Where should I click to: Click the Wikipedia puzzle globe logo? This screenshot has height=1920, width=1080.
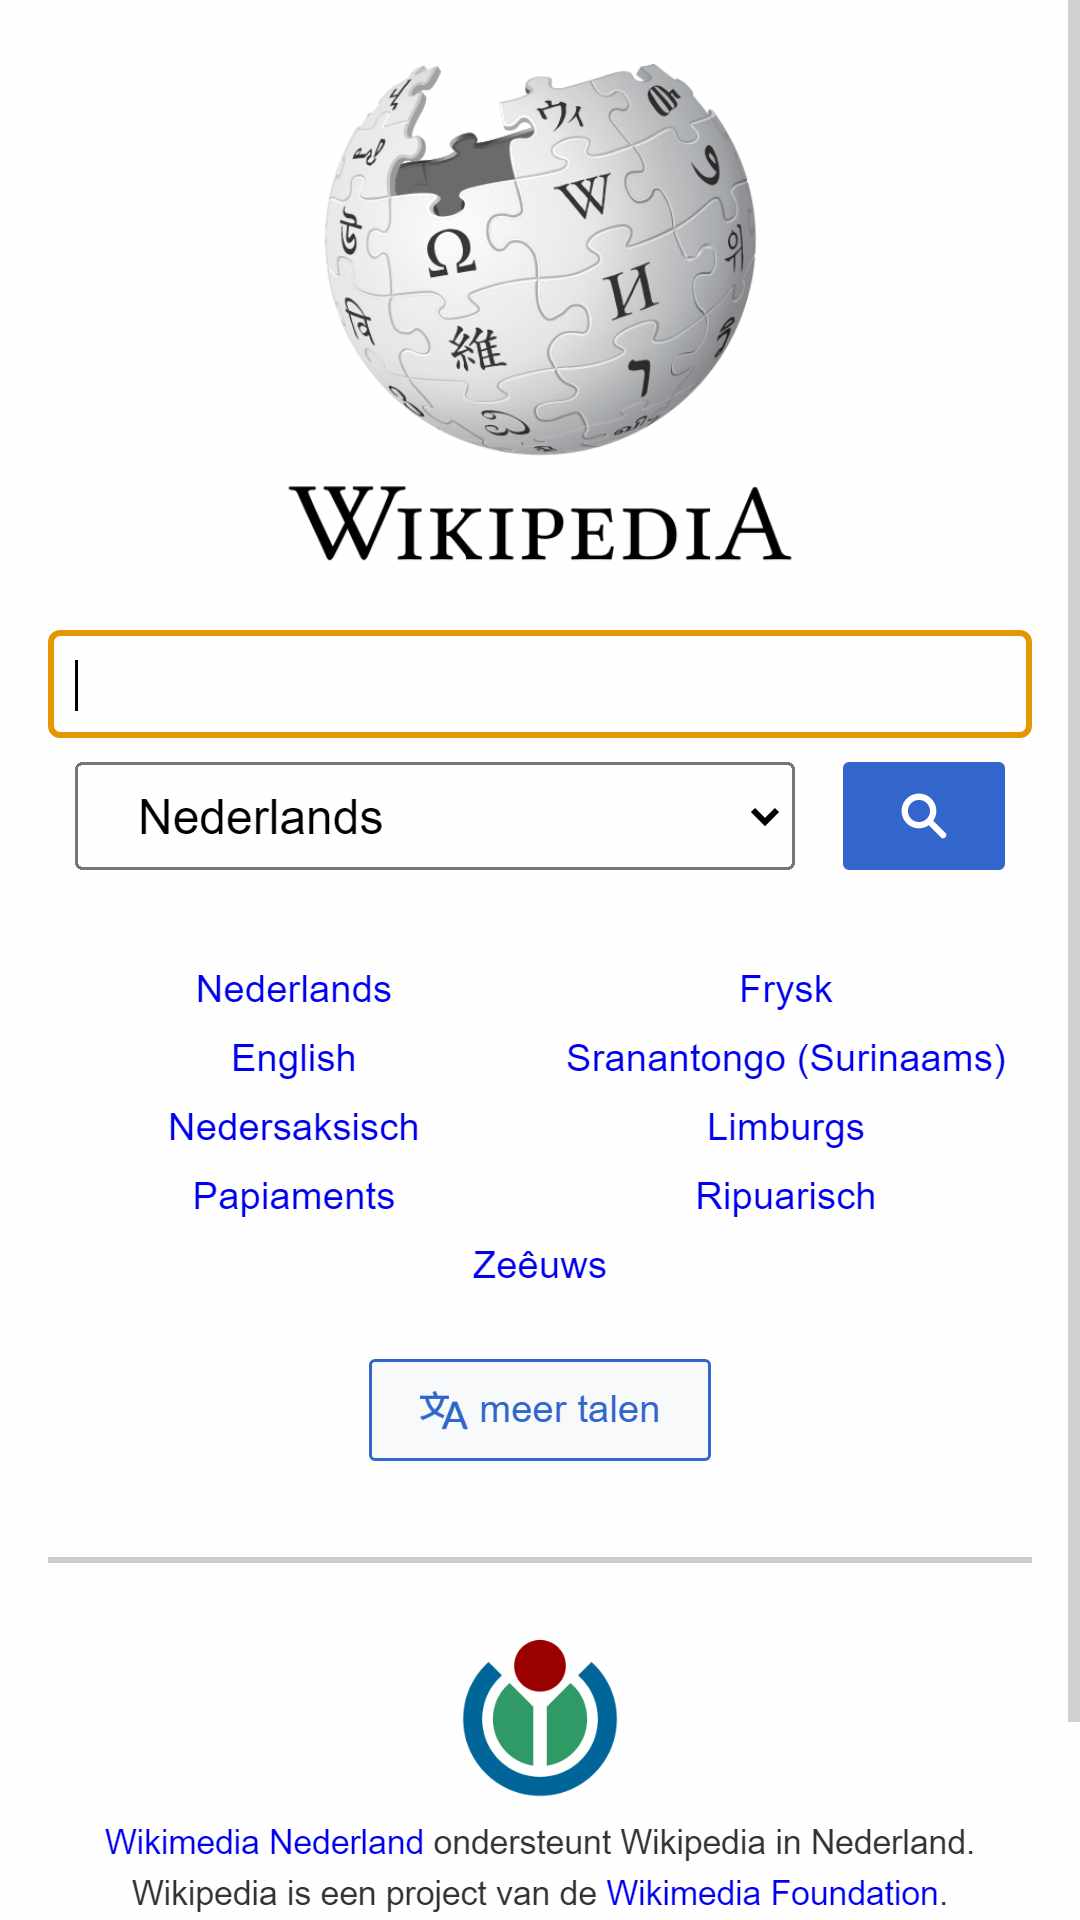[540, 258]
